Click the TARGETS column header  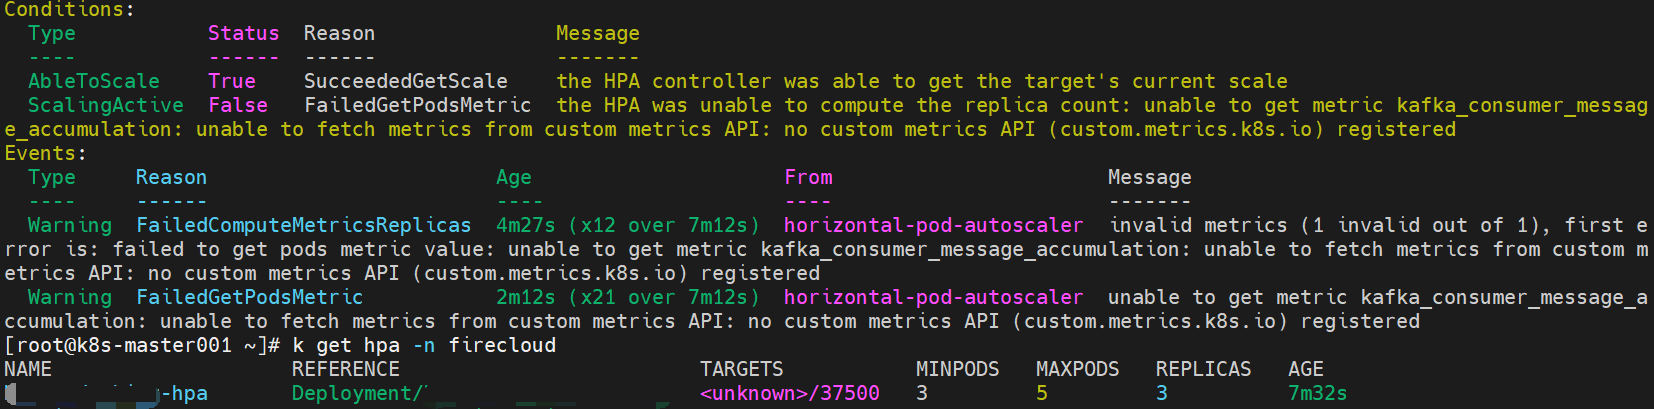(x=741, y=369)
